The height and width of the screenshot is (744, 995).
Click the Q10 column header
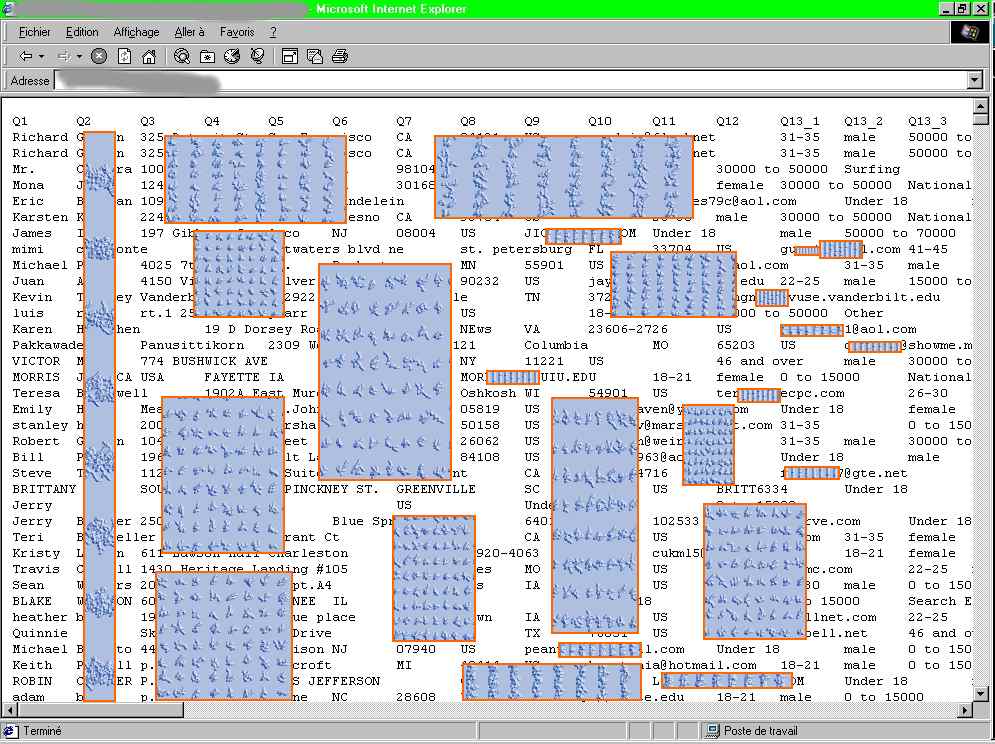click(x=600, y=121)
